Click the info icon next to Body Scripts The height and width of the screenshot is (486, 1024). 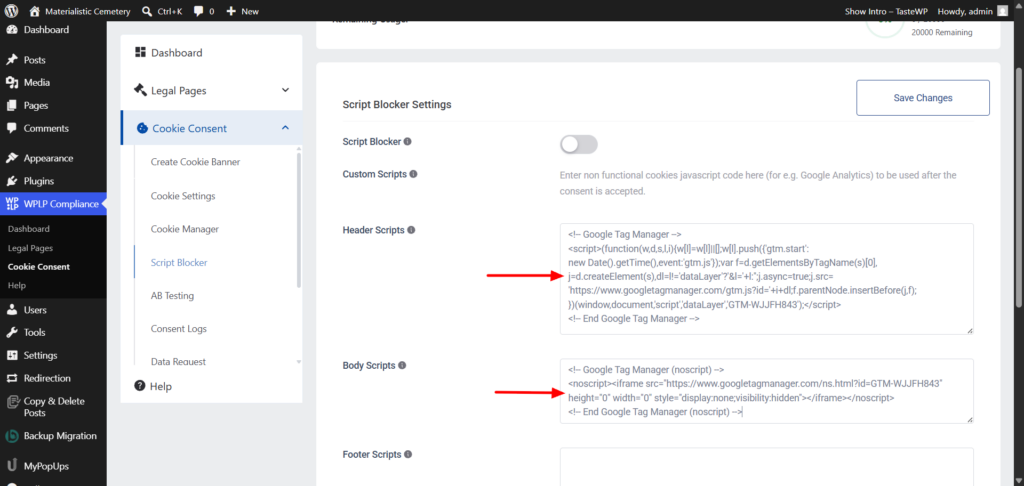(402, 365)
